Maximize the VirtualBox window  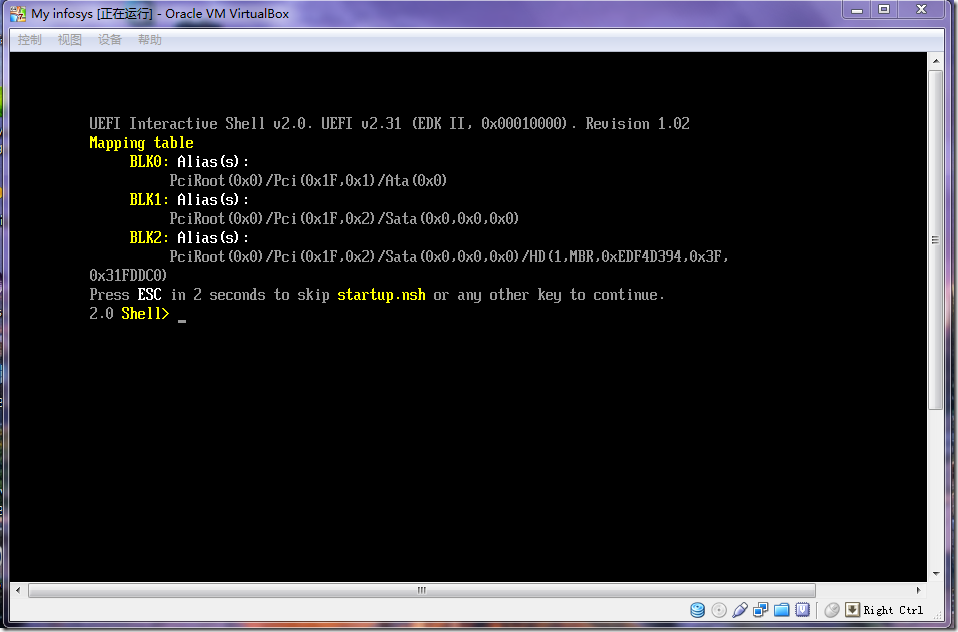point(884,10)
